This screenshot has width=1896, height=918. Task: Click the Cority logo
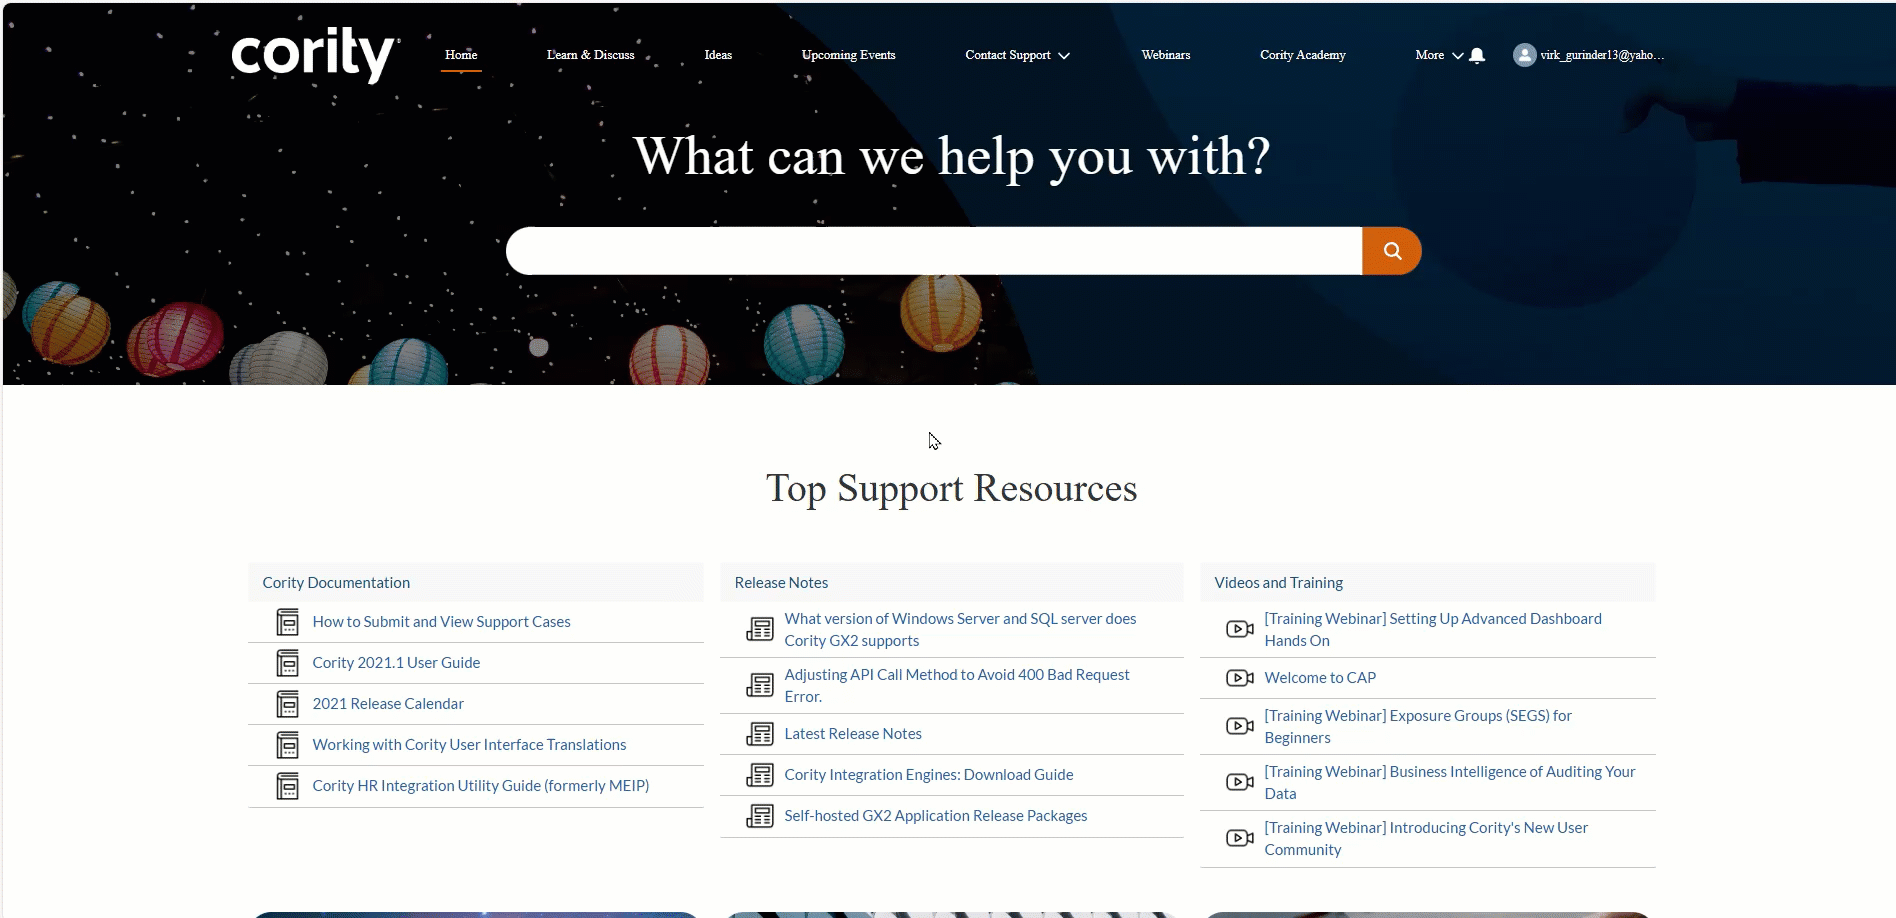point(313,54)
